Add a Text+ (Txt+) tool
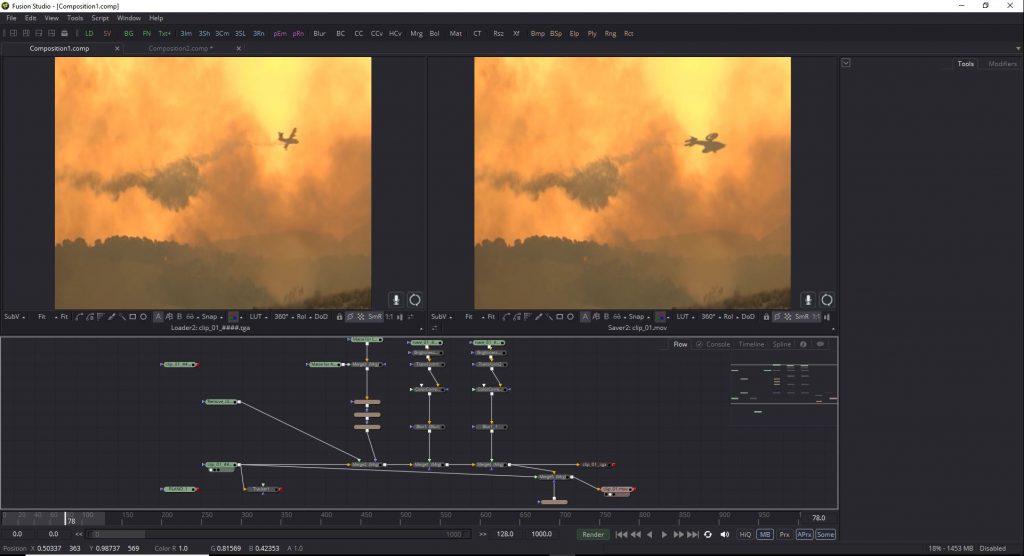The height and width of the screenshot is (556, 1024). 164,33
